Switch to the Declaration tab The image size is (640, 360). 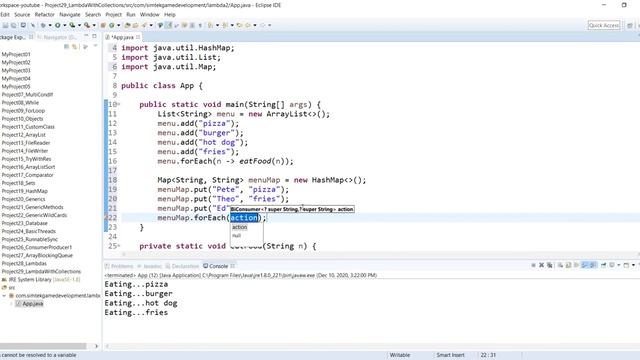click(182, 266)
